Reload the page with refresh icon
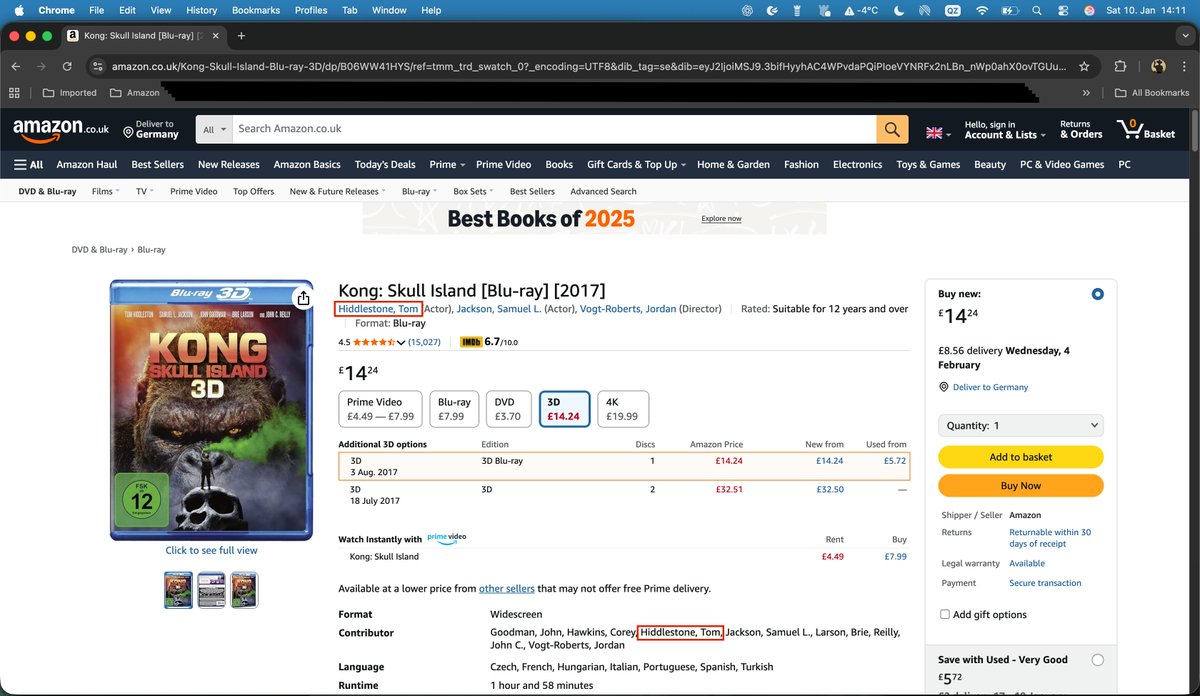 coord(69,66)
